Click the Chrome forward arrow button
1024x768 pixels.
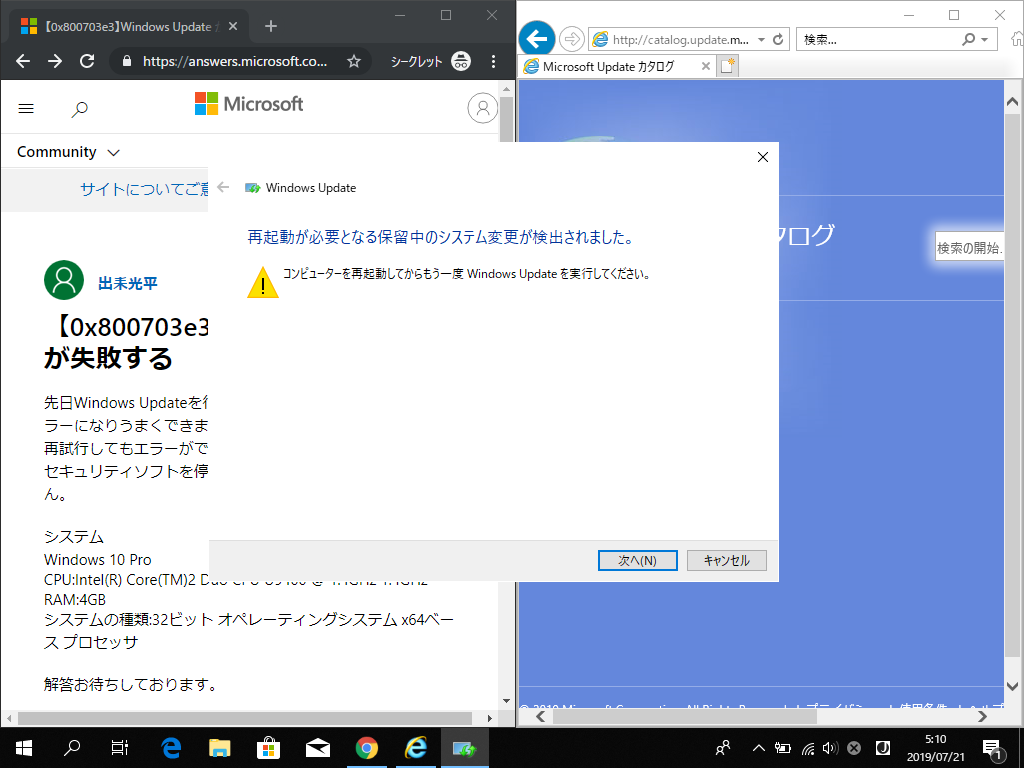pyautogui.click(x=55, y=61)
